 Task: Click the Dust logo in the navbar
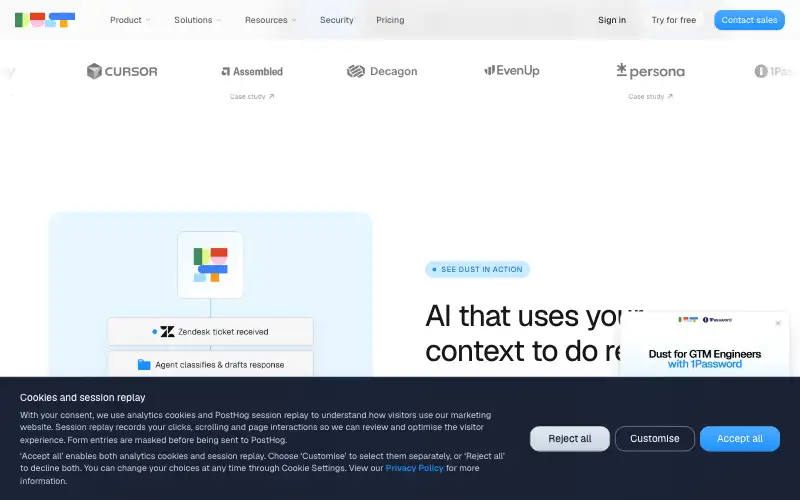pyautogui.click(x=45, y=20)
